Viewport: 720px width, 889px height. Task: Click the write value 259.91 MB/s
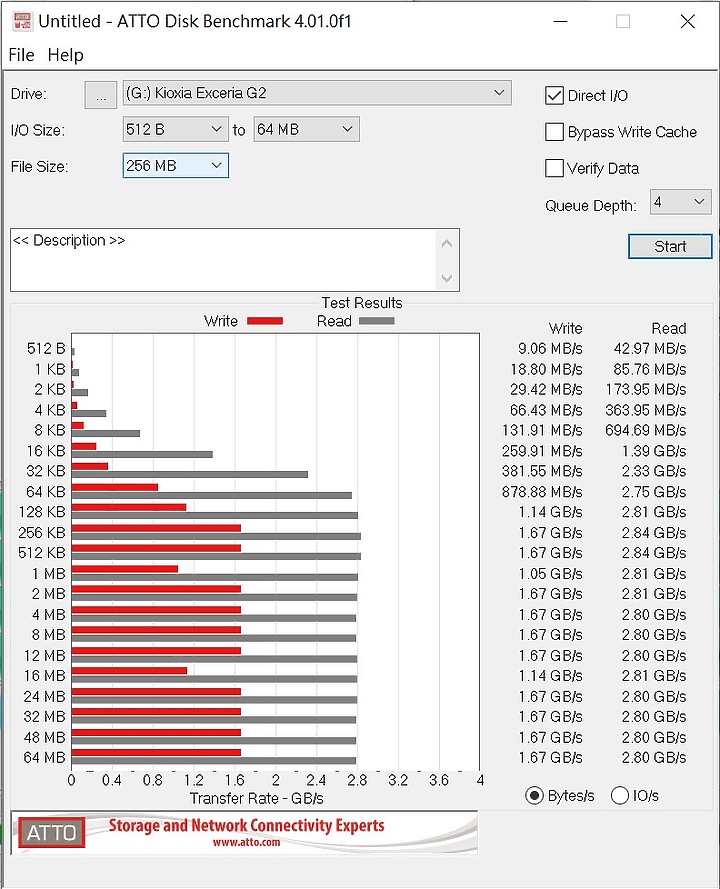[x=542, y=451]
